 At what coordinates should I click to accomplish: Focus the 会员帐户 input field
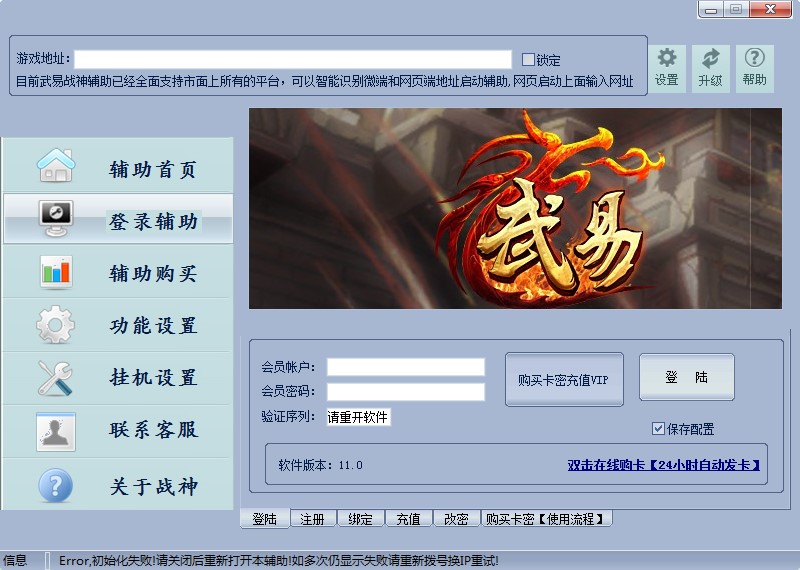pos(406,367)
